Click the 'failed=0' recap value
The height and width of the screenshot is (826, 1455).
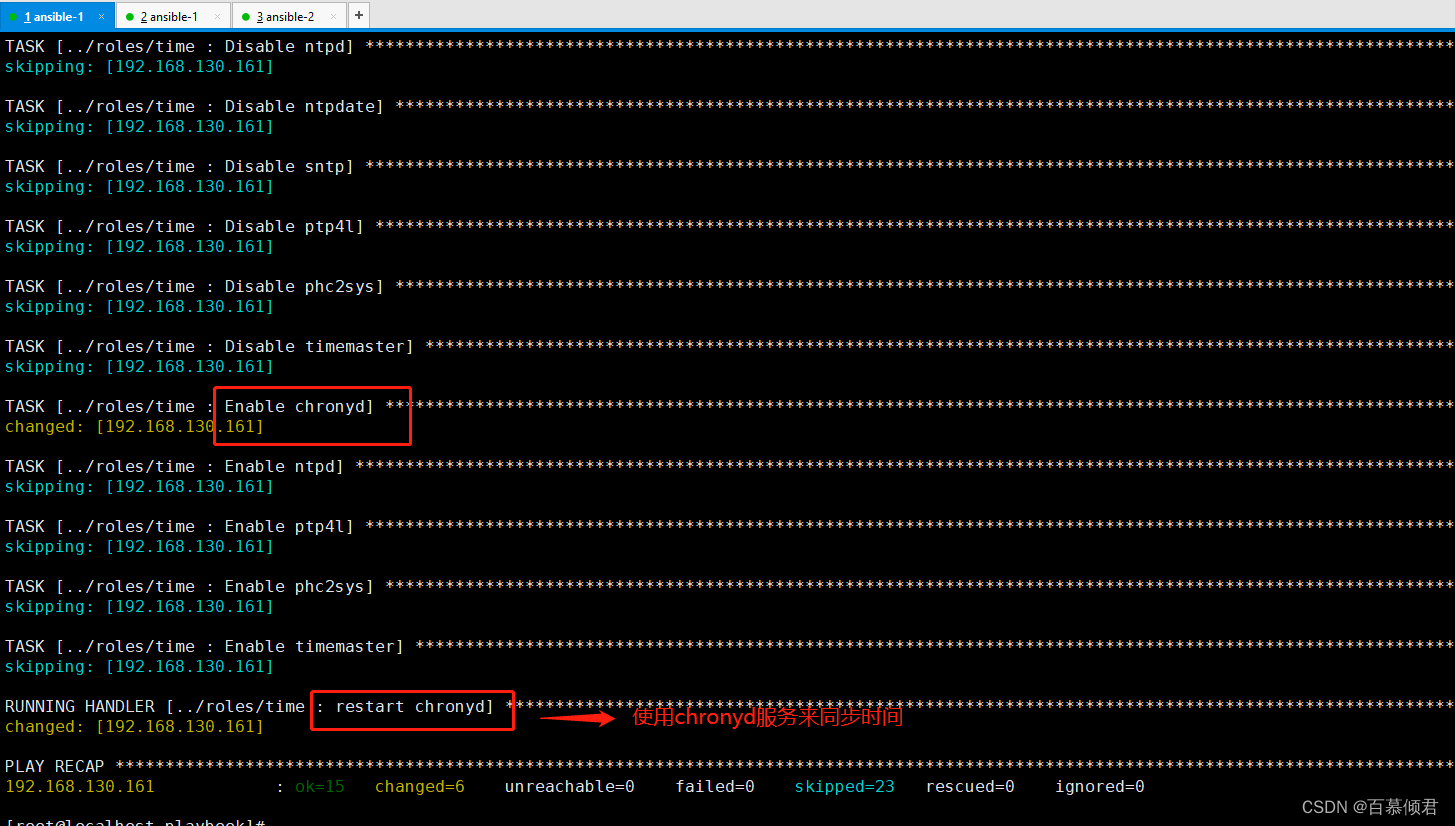point(715,787)
